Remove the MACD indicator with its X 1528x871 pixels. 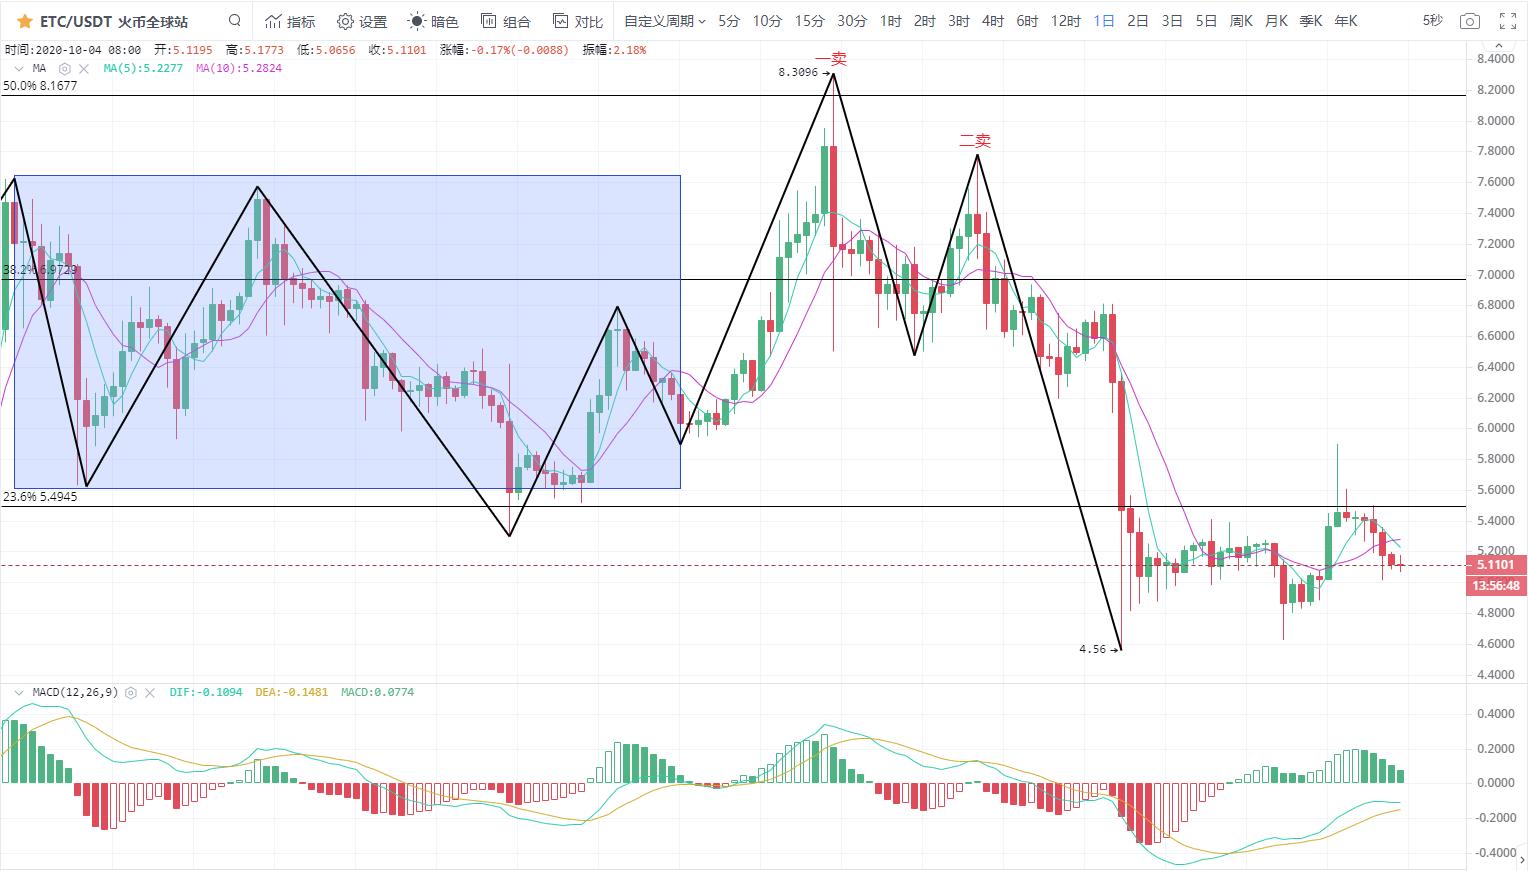[150, 692]
